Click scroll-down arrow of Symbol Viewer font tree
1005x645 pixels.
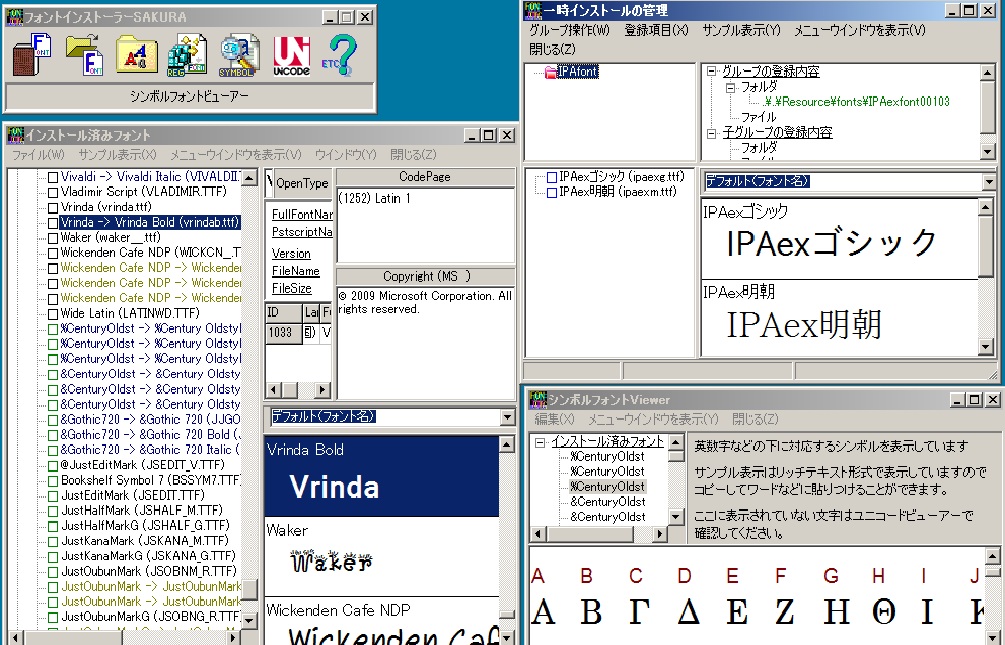coord(676,517)
